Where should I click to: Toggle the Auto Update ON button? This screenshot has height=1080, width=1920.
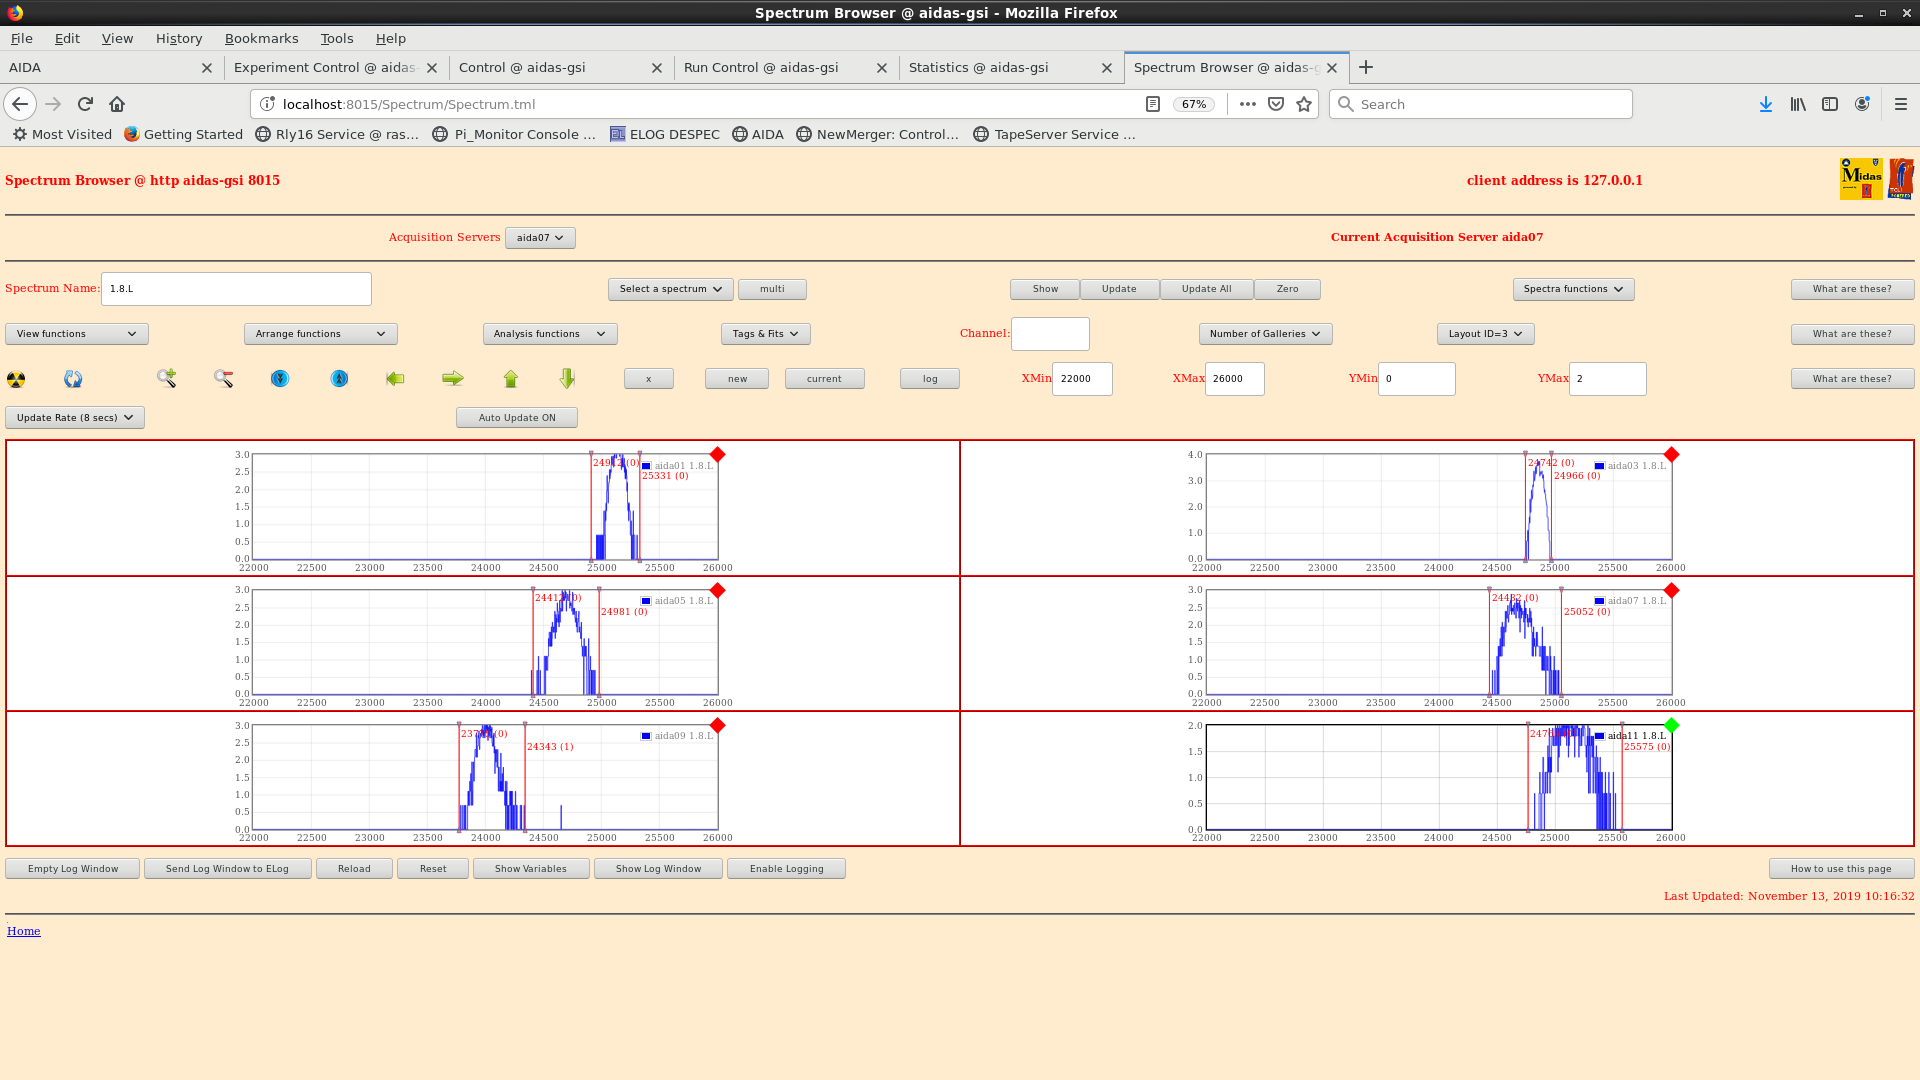pyautogui.click(x=516, y=418)
